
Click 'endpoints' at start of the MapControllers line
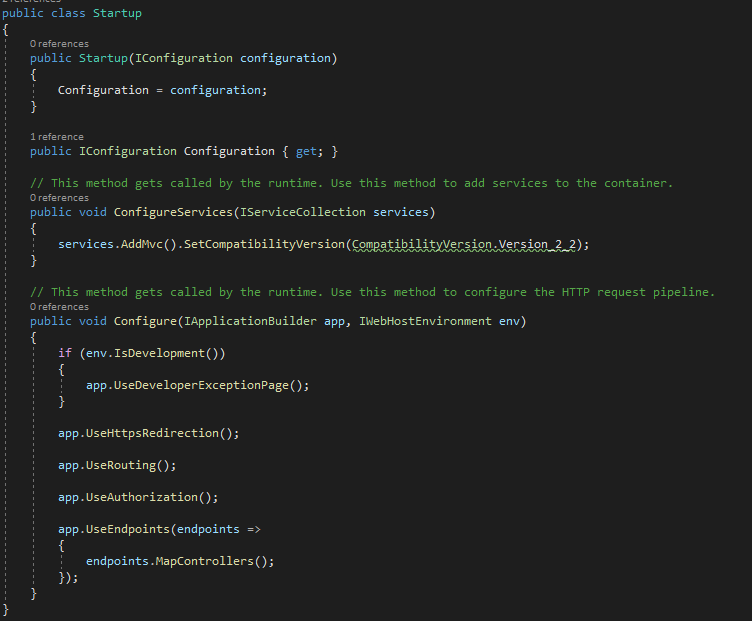pyautogui.click(x=117, y=562)
